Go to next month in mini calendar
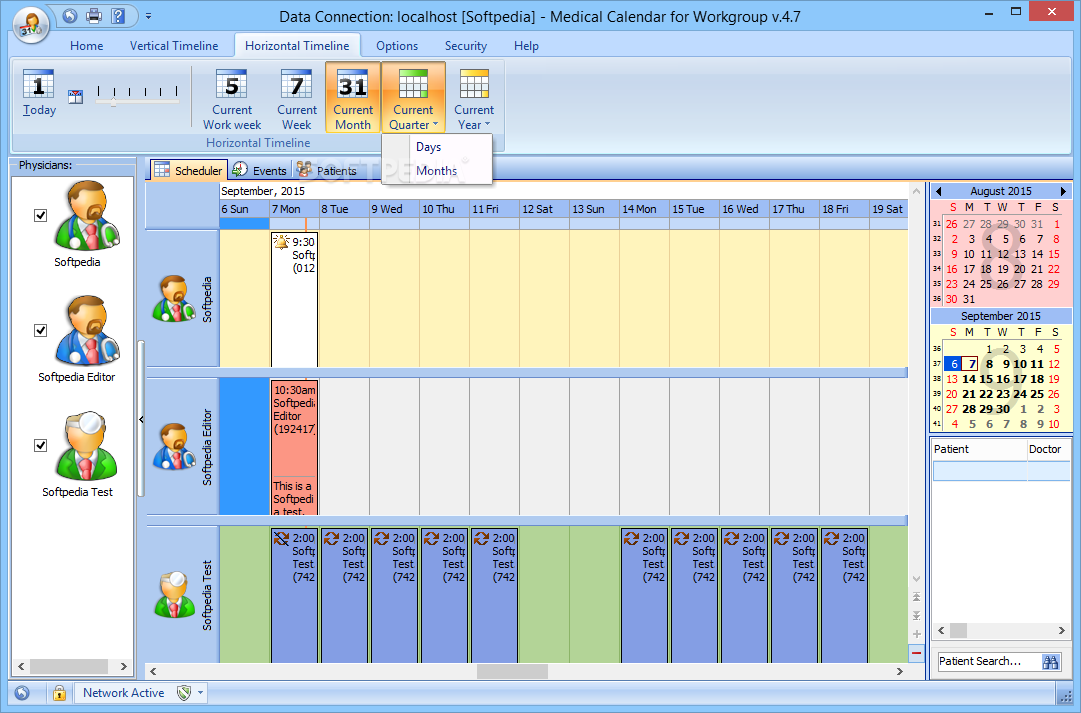 coord(1063,191)
